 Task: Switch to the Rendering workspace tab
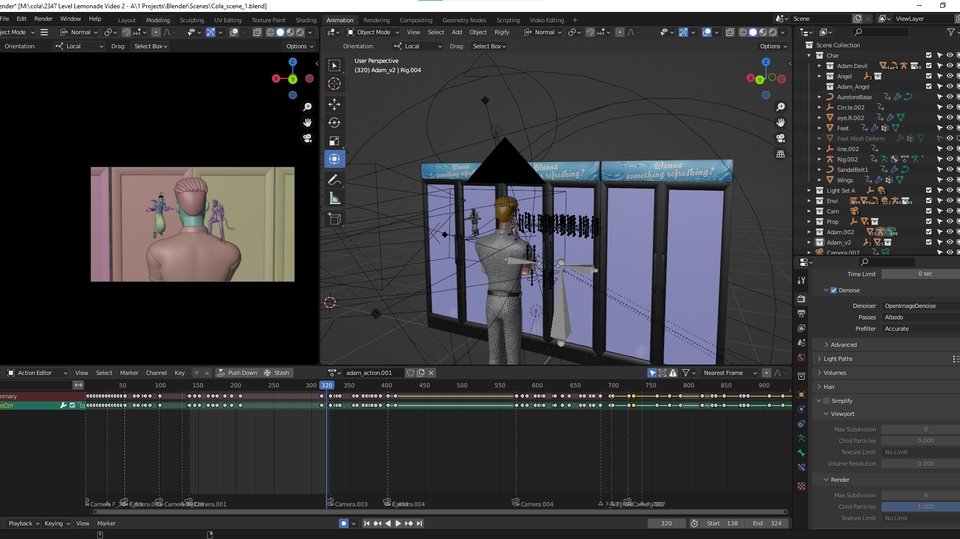point(377,20)
